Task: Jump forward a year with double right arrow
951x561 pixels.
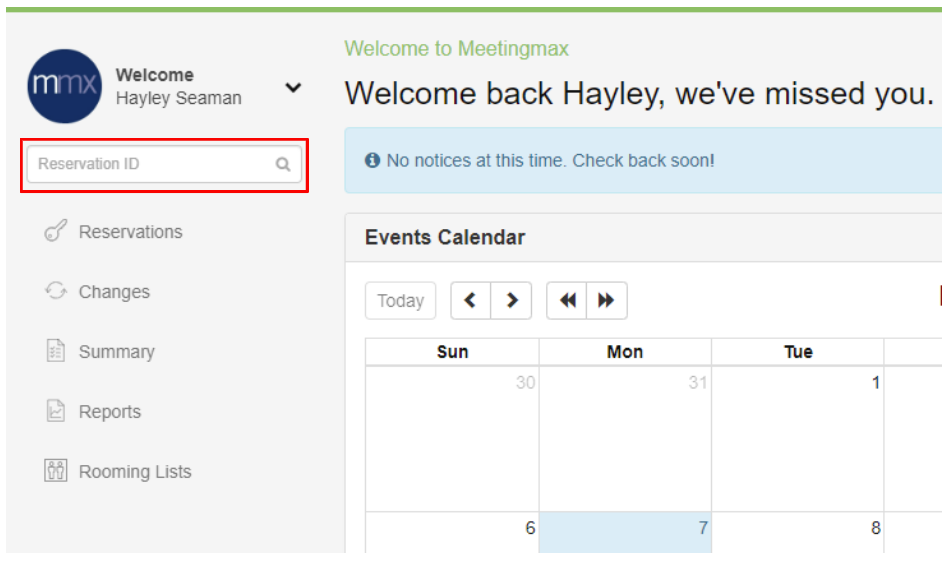Action: (607, 300)
